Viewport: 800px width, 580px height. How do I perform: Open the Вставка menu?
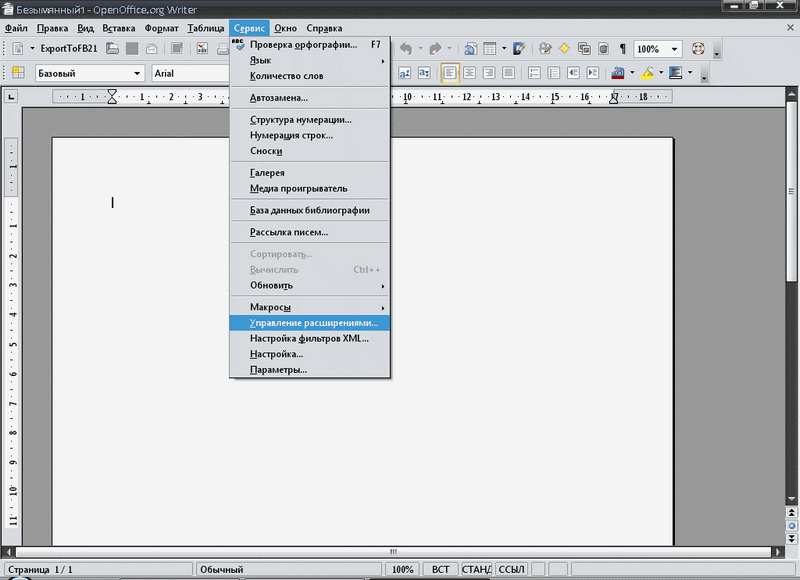point(119,28)
